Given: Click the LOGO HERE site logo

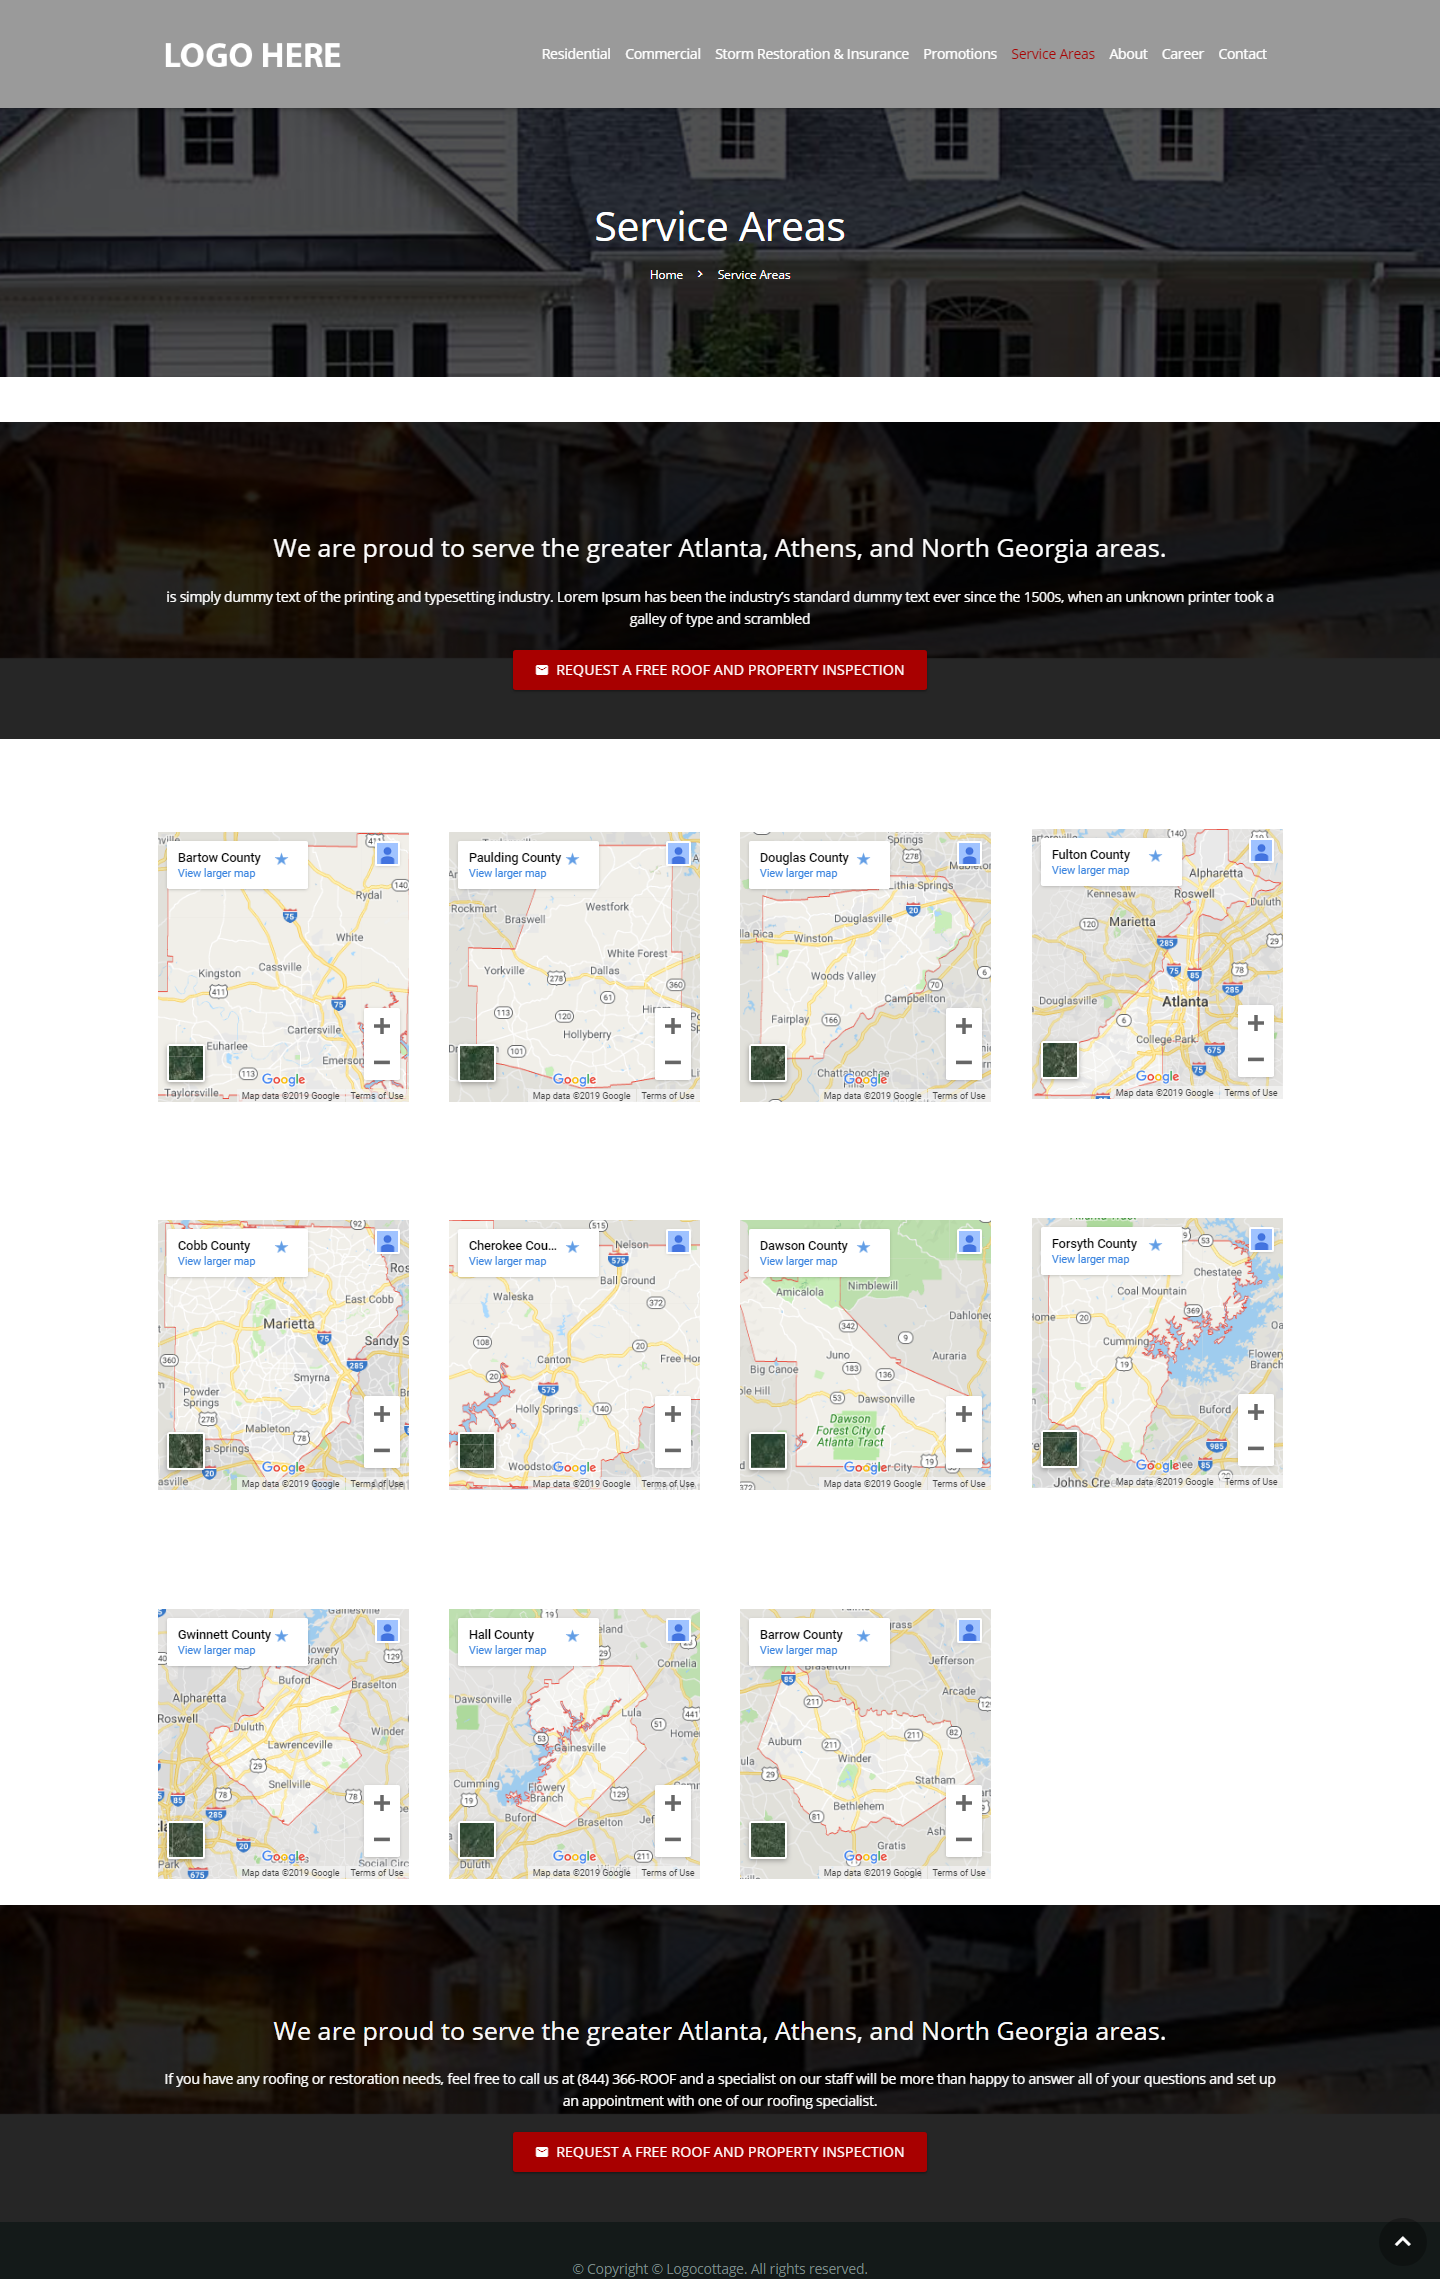Looking at the screenshot, I should pos(252,55).
